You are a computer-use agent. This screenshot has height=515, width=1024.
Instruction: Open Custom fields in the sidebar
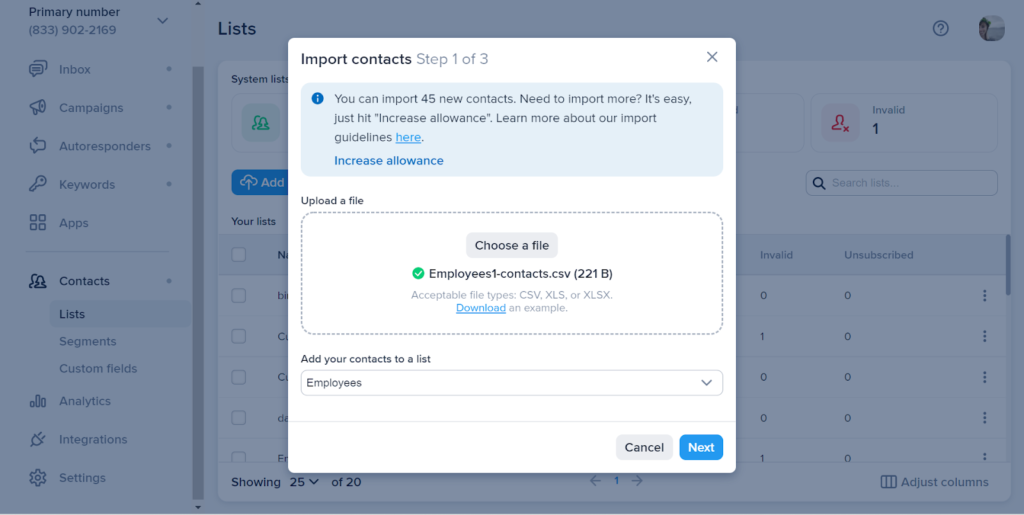[x=98, y=368]
